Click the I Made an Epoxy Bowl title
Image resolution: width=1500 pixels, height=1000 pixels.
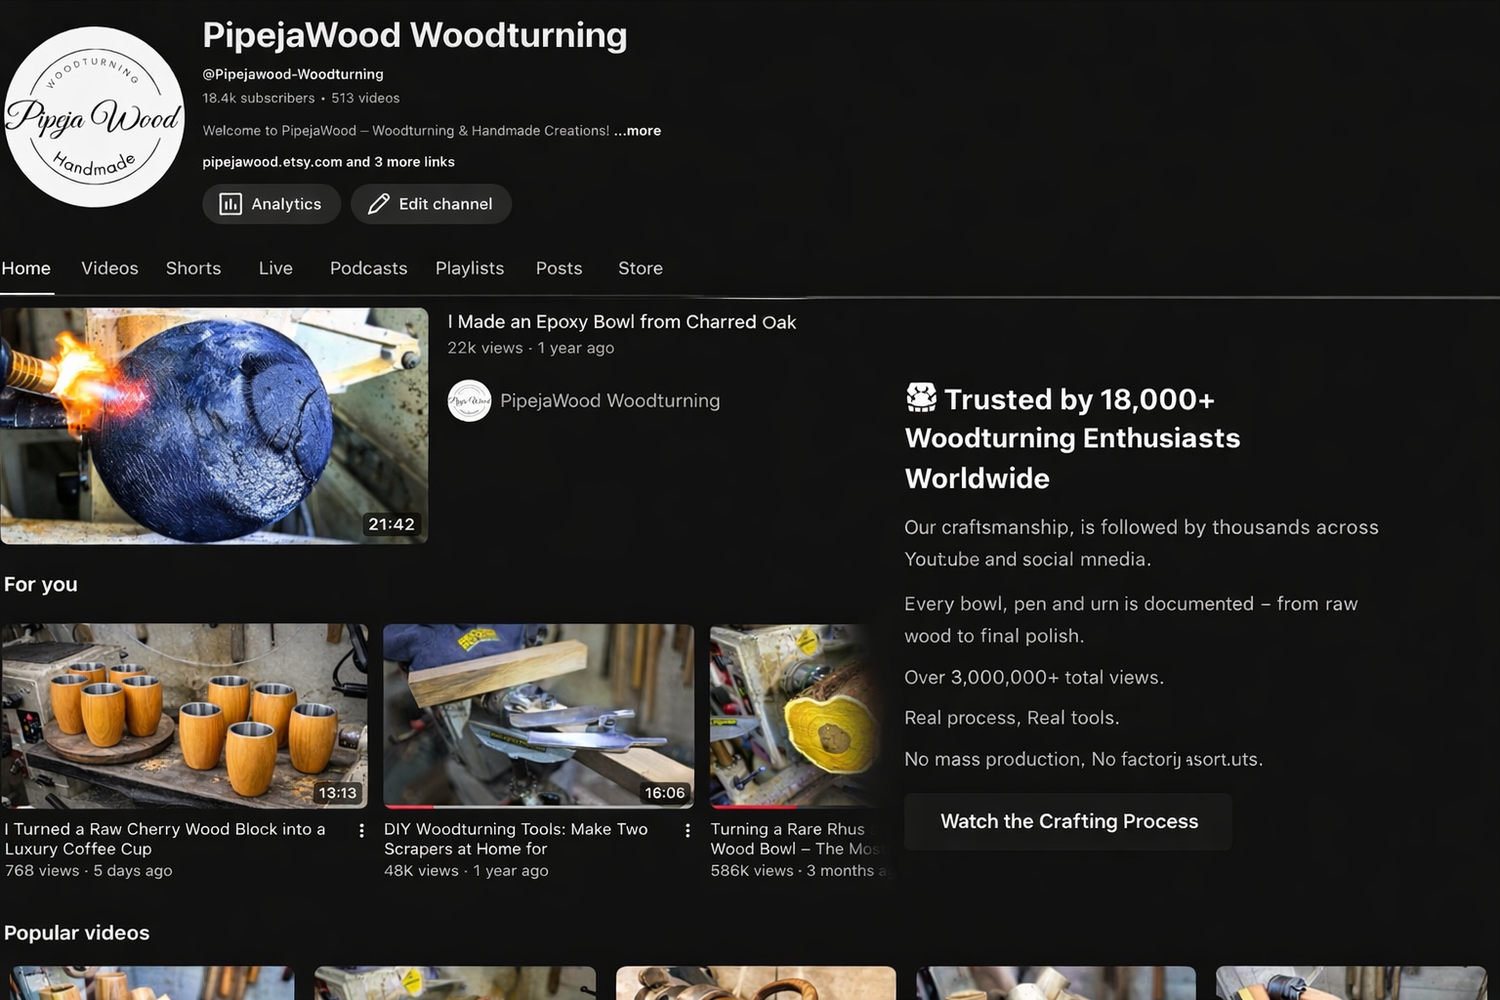click(621, 322)
